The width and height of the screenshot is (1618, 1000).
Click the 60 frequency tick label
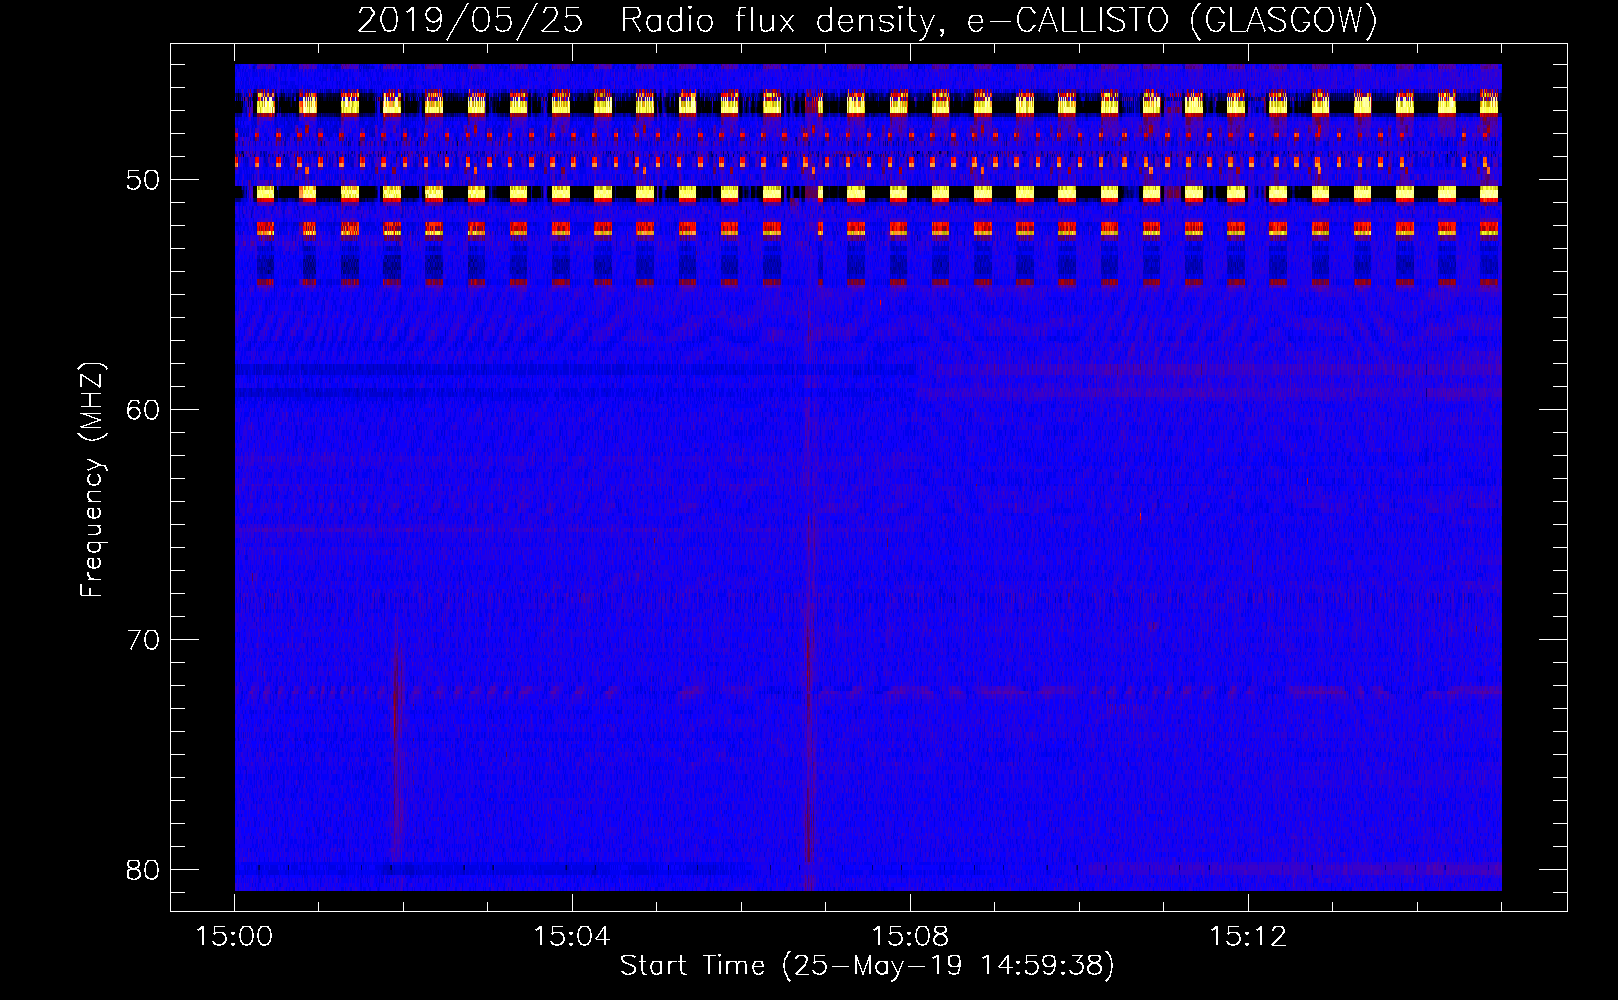(x=144, y=410)
